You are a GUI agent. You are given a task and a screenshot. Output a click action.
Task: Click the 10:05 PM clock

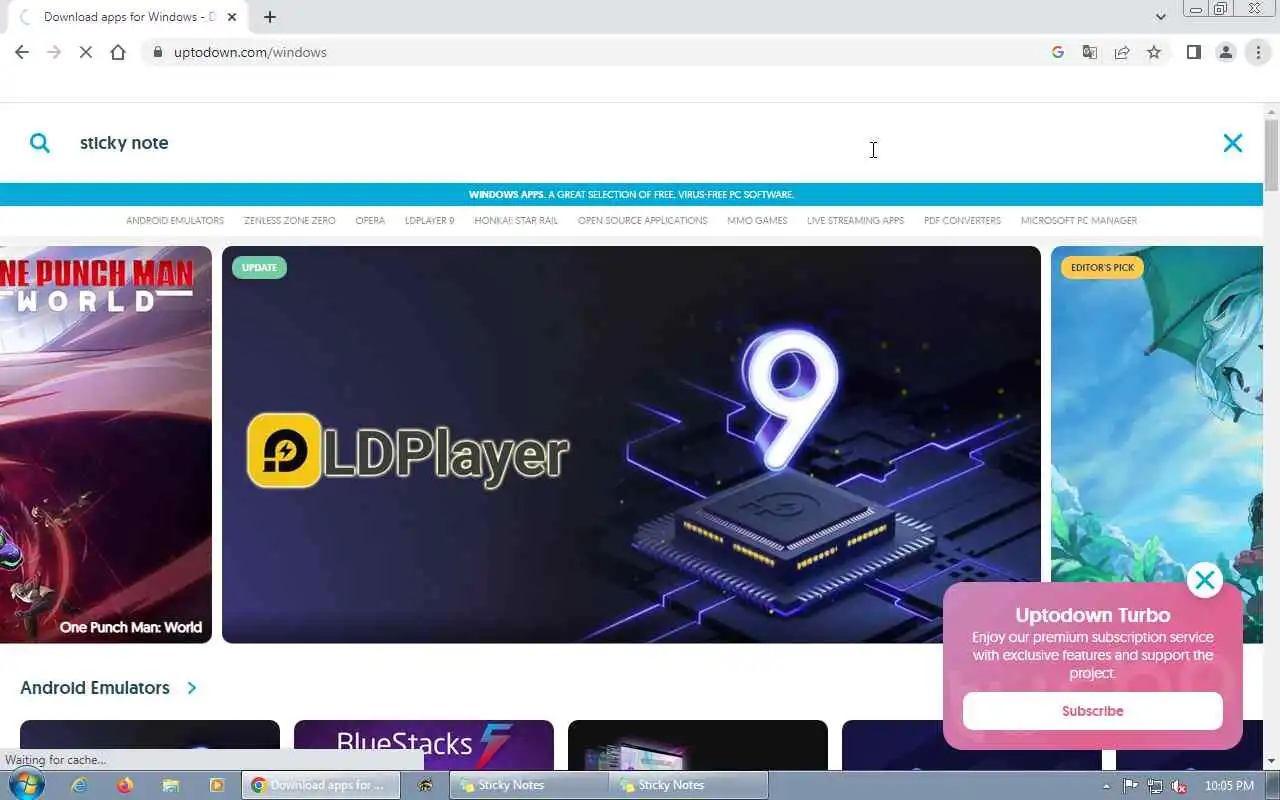click(1229, 786)
